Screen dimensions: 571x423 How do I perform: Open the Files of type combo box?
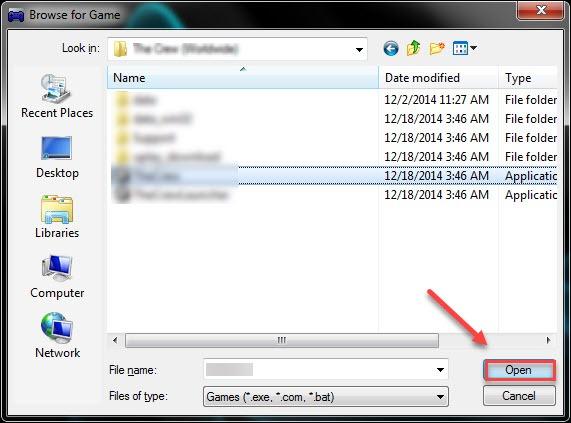click(326, 396)
